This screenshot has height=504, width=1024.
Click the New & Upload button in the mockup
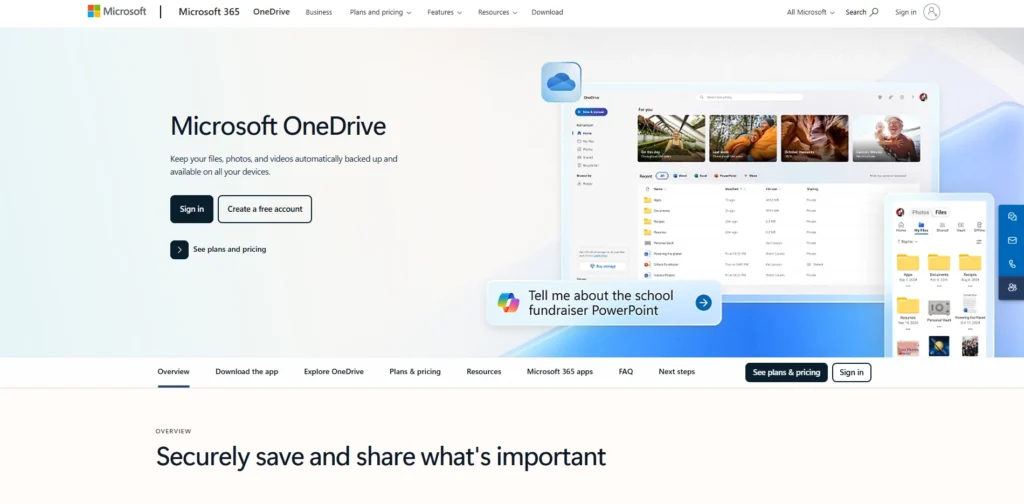tap(591, 112)
